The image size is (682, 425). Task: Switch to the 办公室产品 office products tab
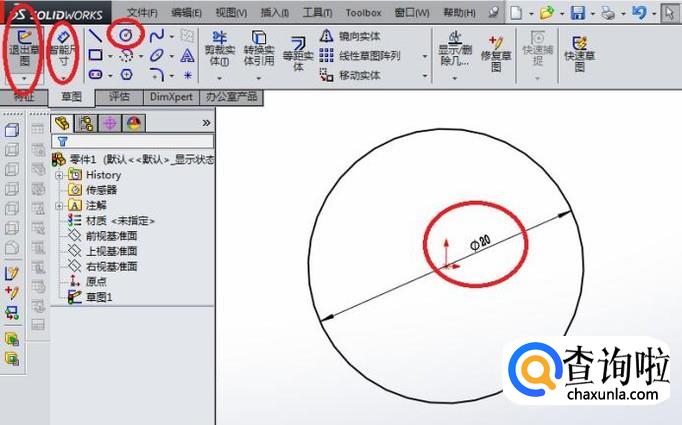[x=231, y=97]
